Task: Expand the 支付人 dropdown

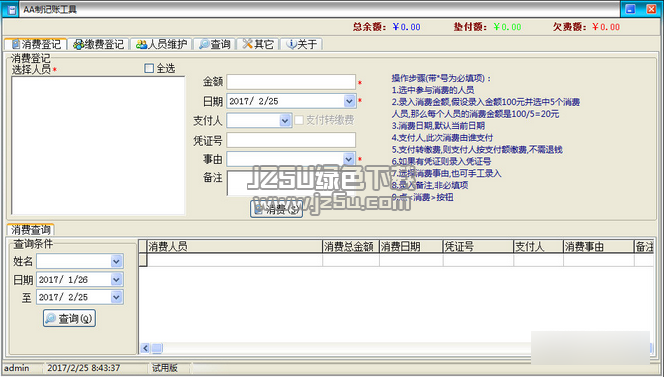Action: tap(285, 121)
